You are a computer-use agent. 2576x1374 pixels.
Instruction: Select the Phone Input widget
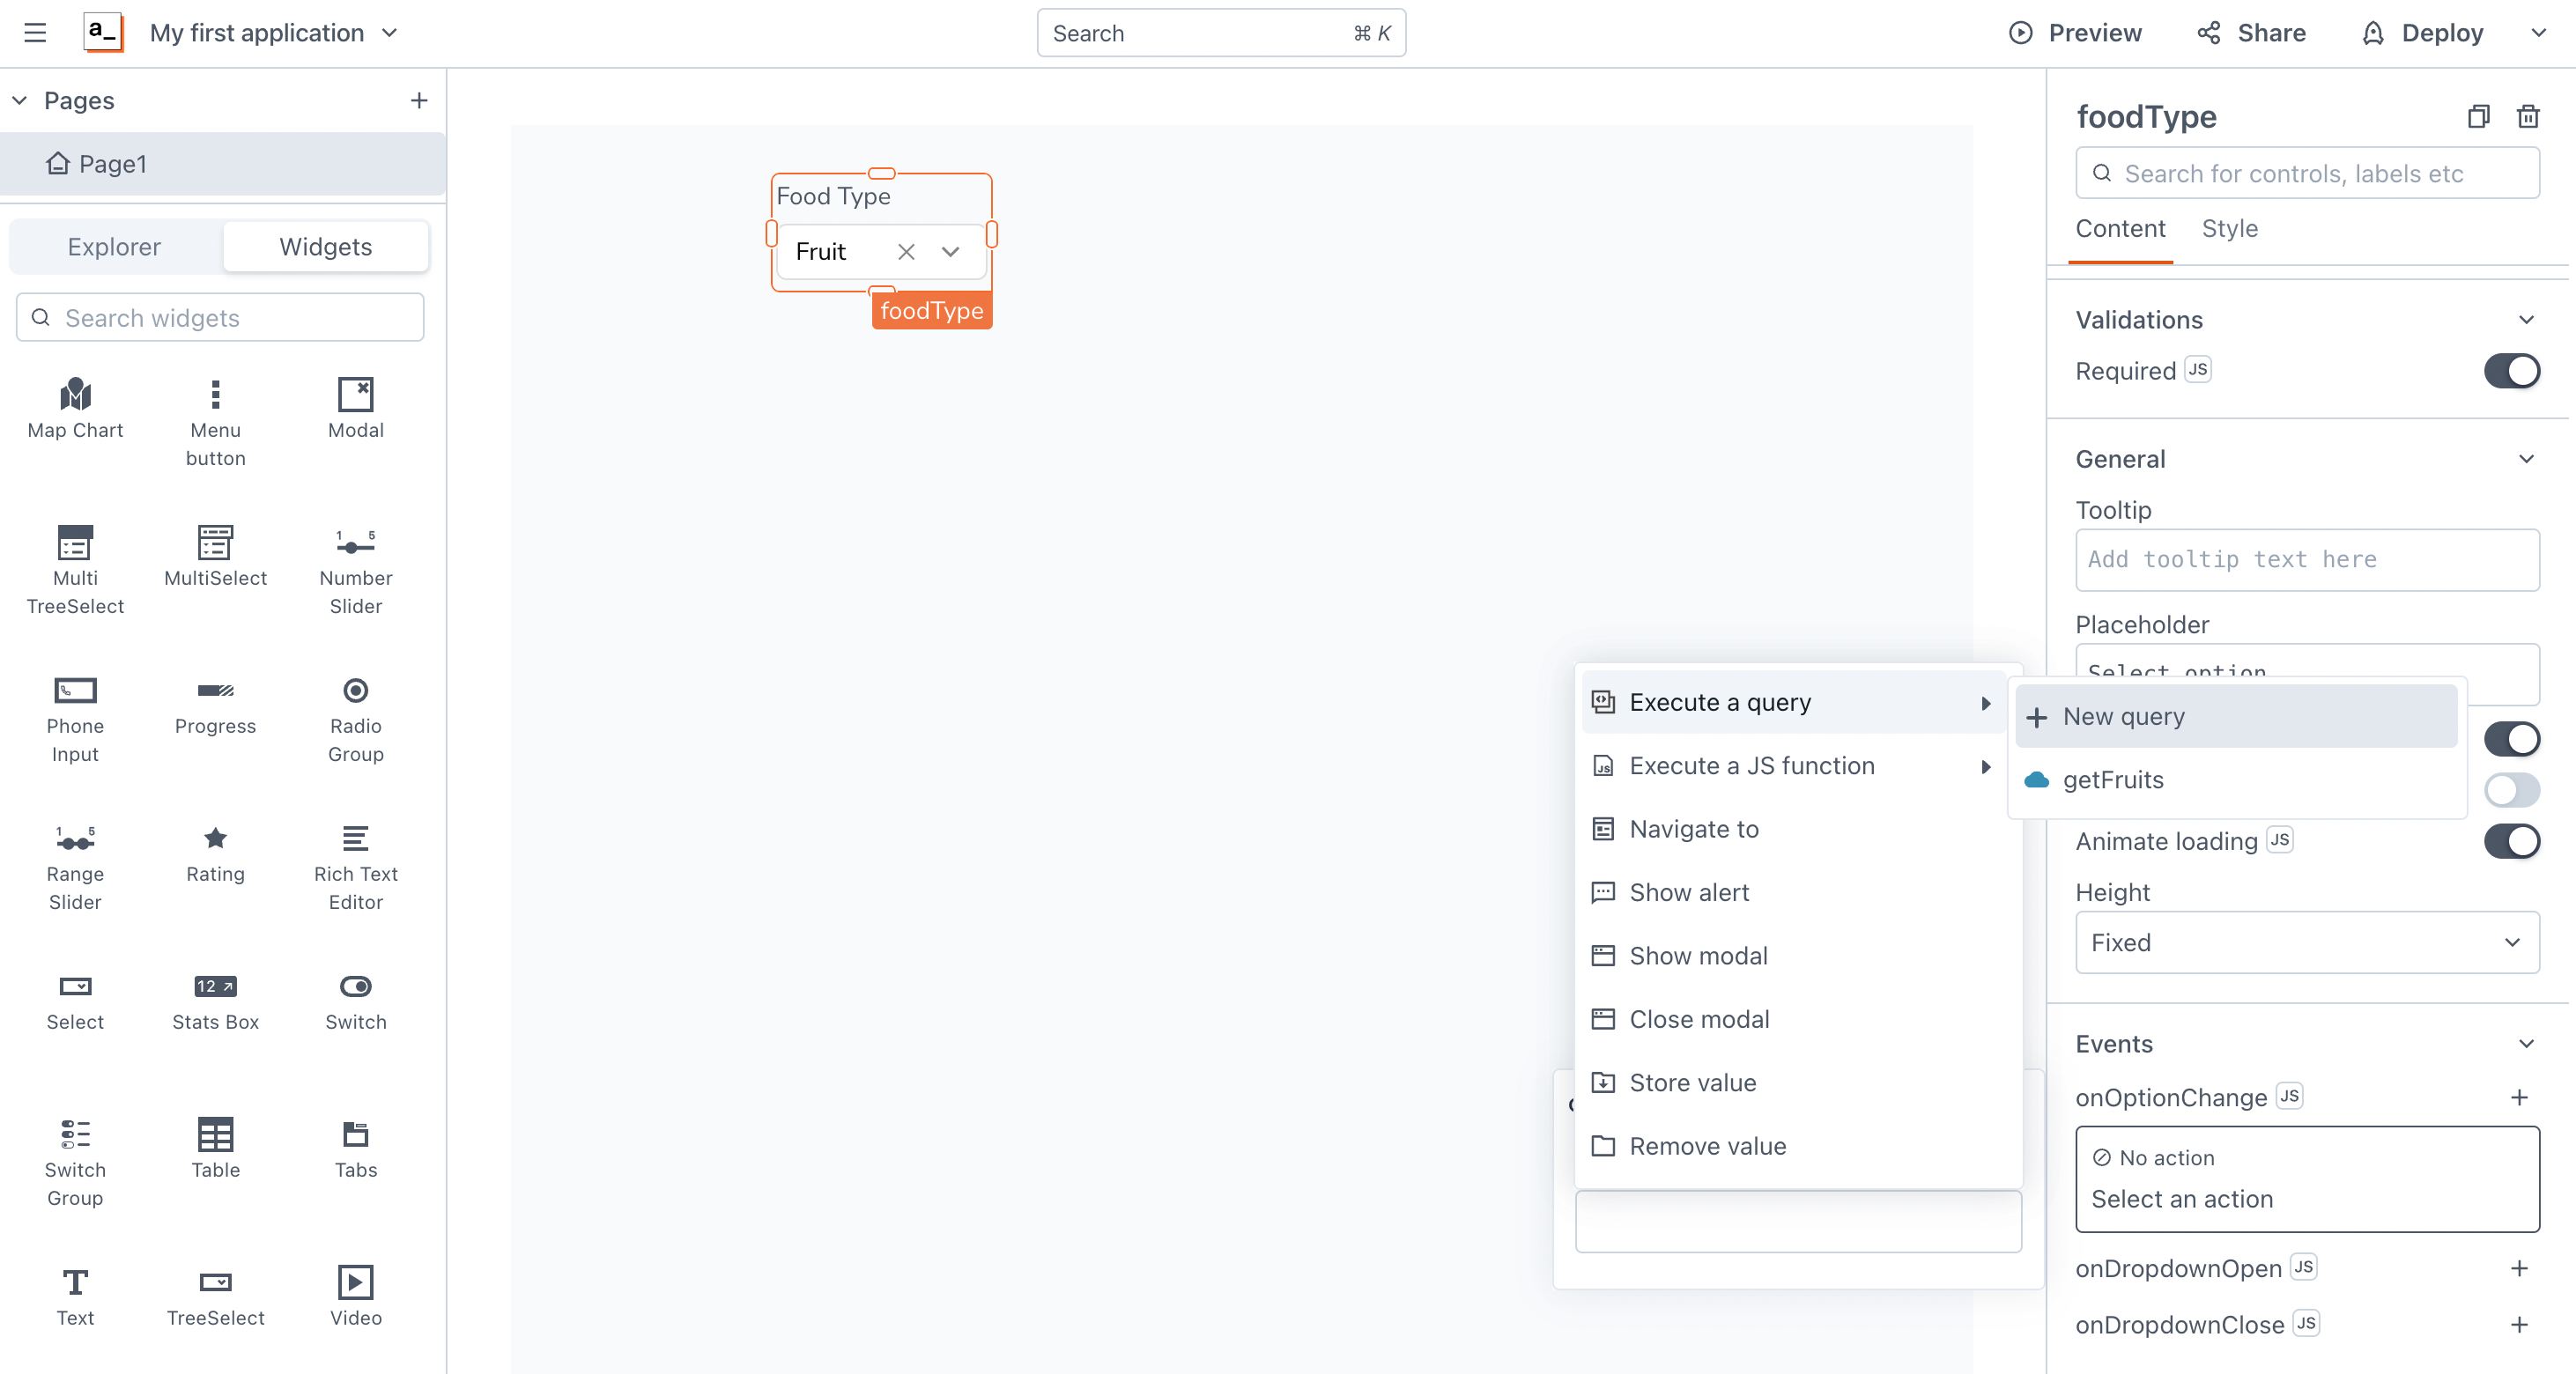75,719
